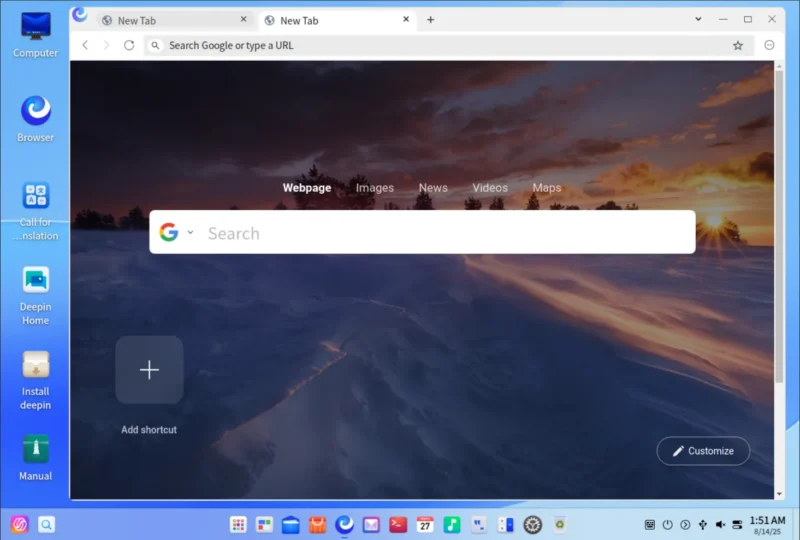Switch to News search category
Screen dimensions: 800x540
(433, 188)
